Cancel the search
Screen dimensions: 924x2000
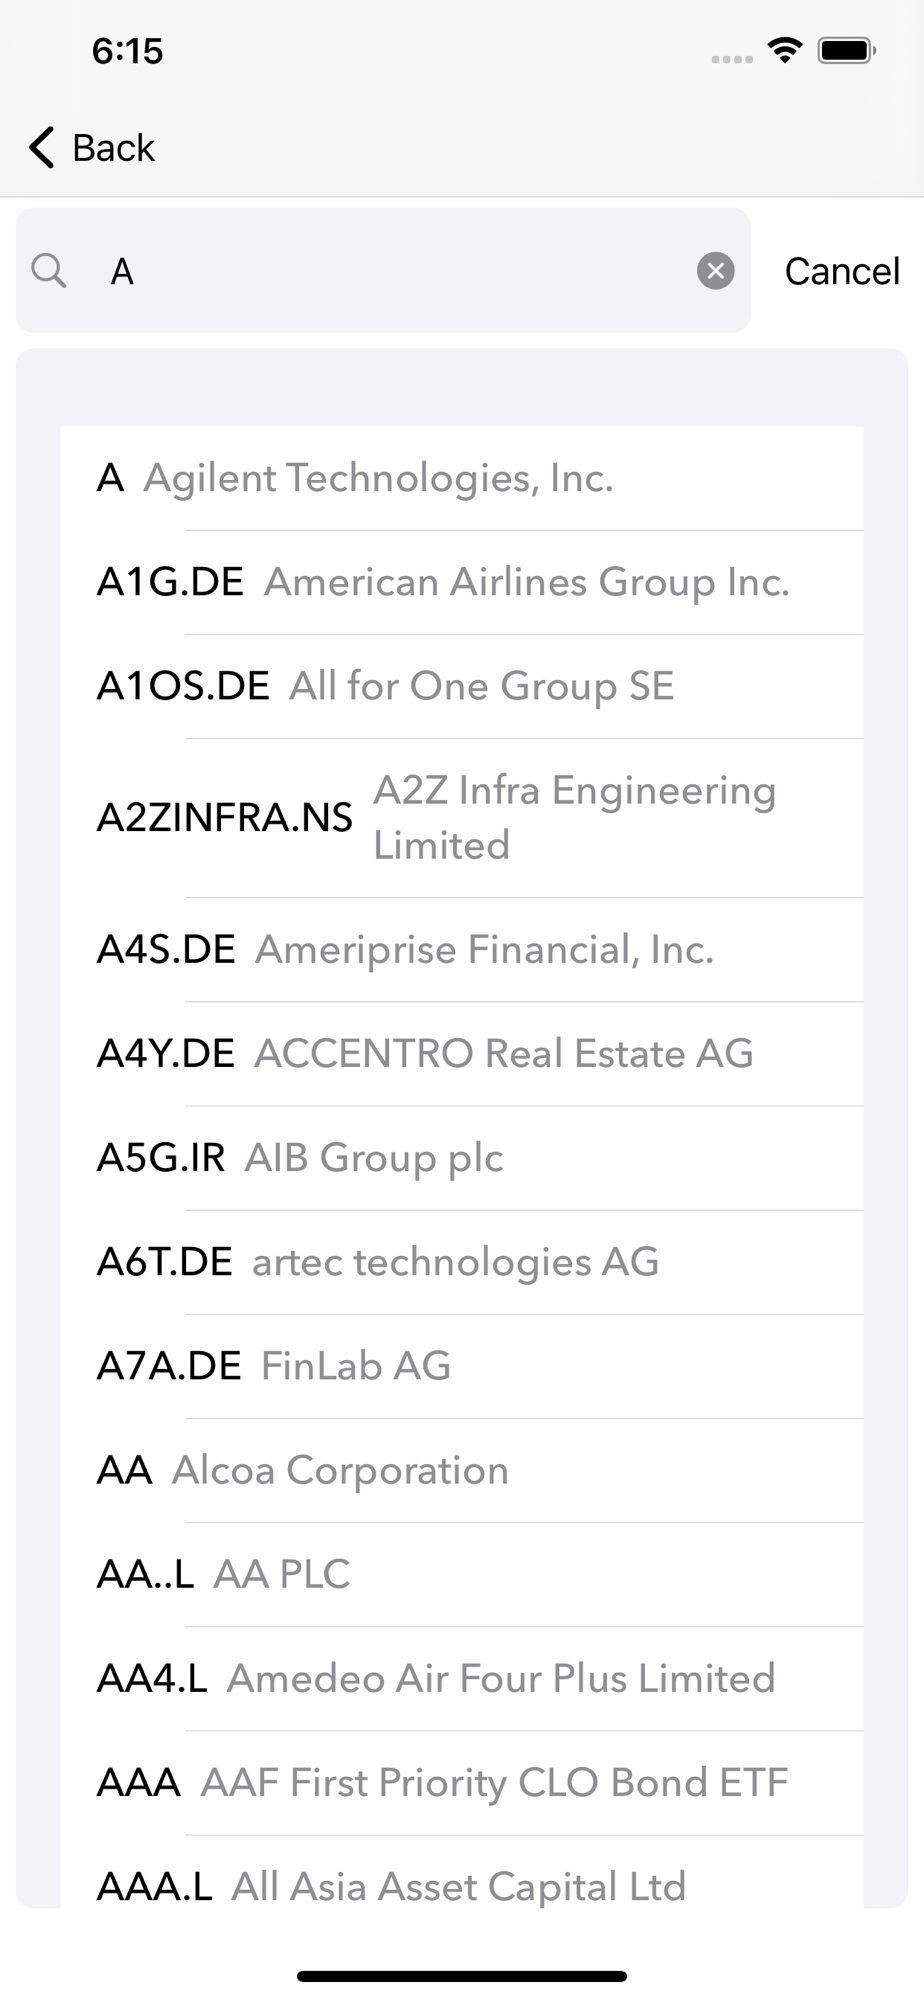tap(842, 271)
